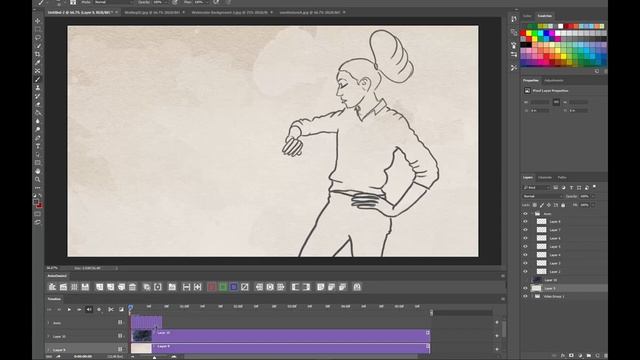
Task: Go to the first frame of timeline
Action: tap(49, 309)
